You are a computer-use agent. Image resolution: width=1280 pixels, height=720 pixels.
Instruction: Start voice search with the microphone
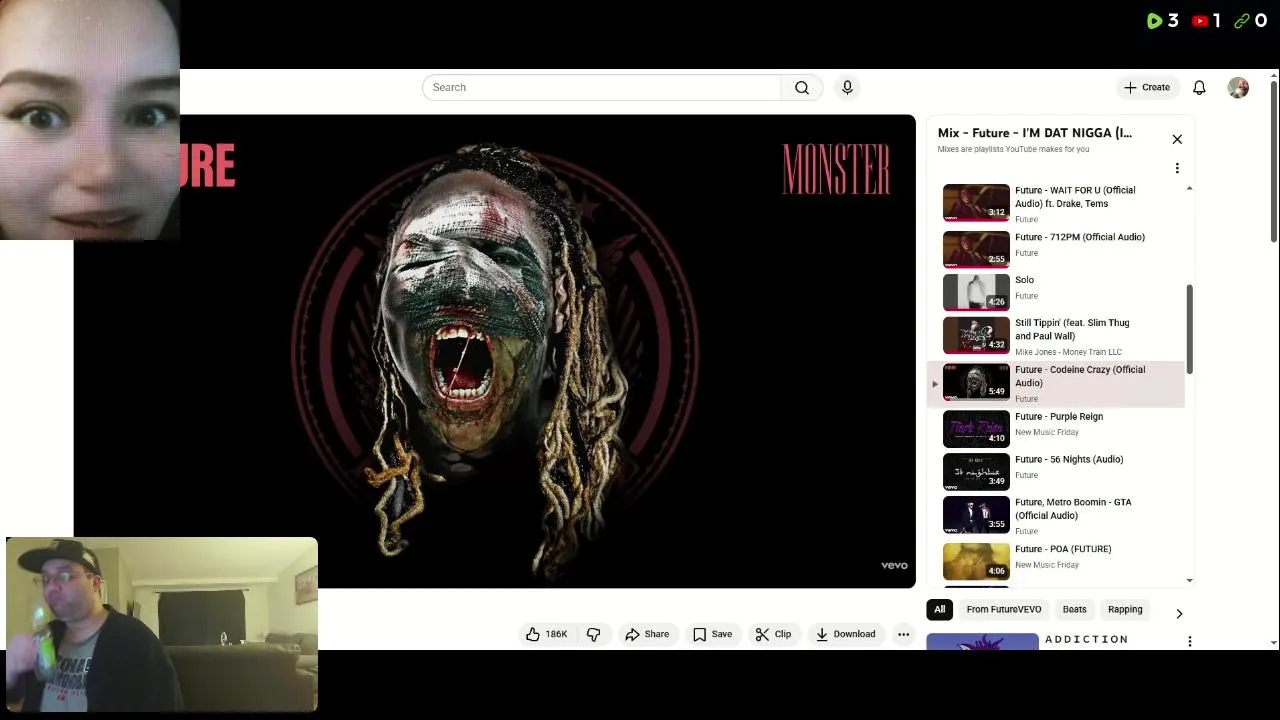(847, 87)
